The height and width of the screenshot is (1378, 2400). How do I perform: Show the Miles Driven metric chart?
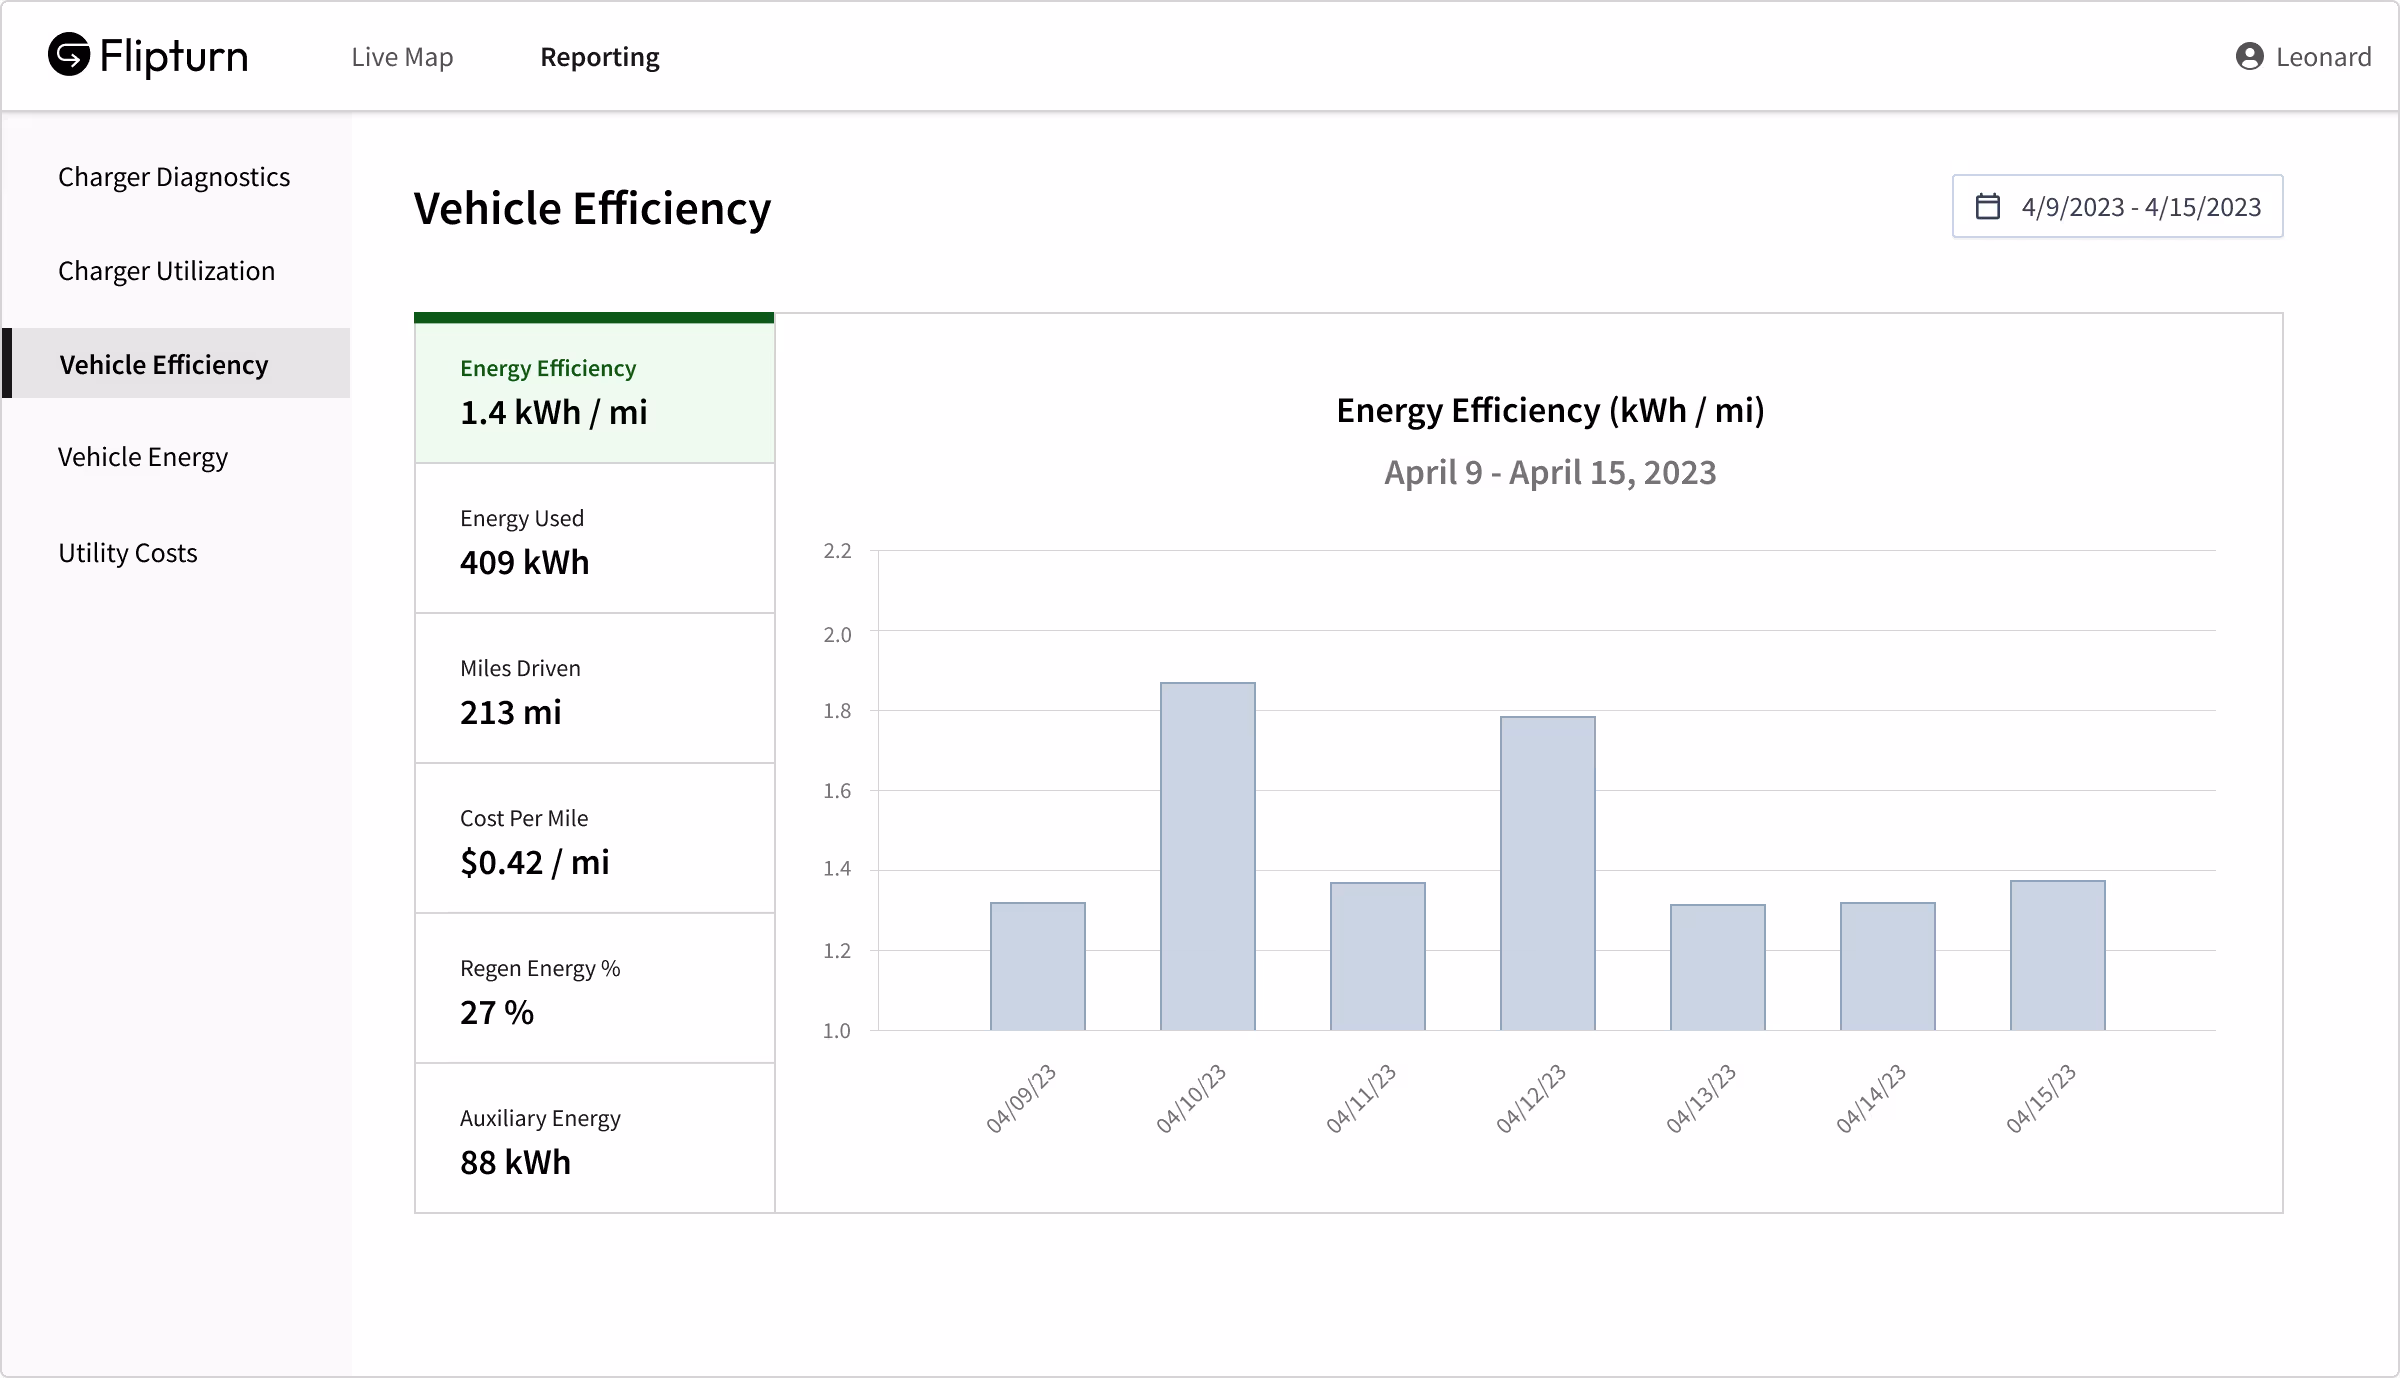(595, 690)
